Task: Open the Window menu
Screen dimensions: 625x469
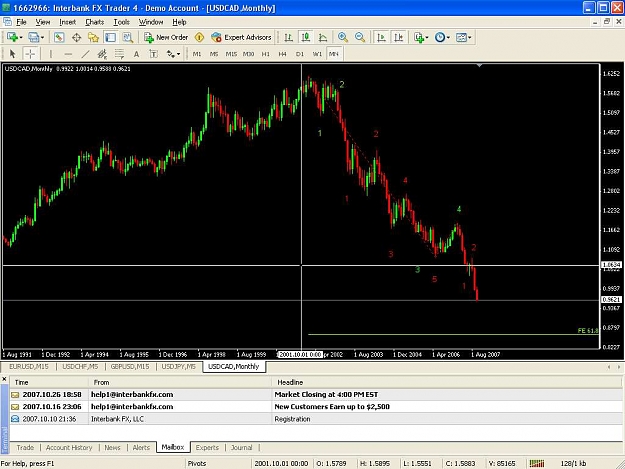Action: (151, 22)
